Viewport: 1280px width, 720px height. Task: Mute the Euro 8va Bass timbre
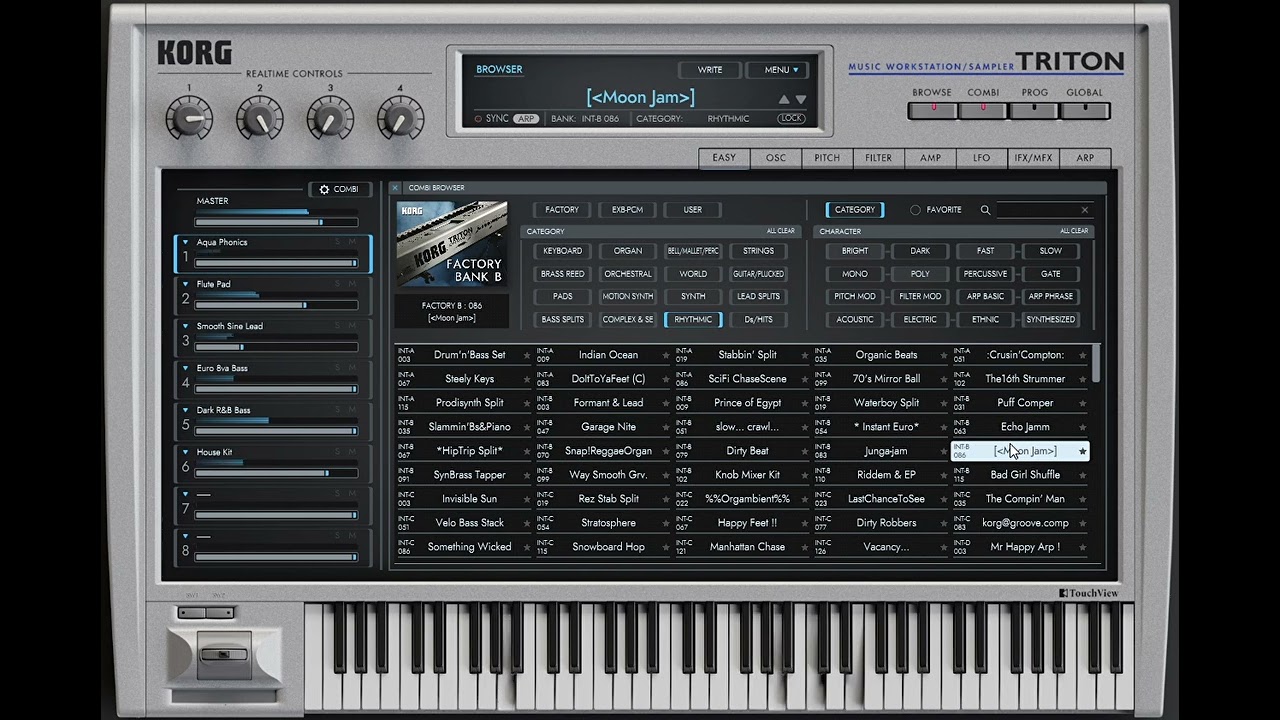click(352, 368)
